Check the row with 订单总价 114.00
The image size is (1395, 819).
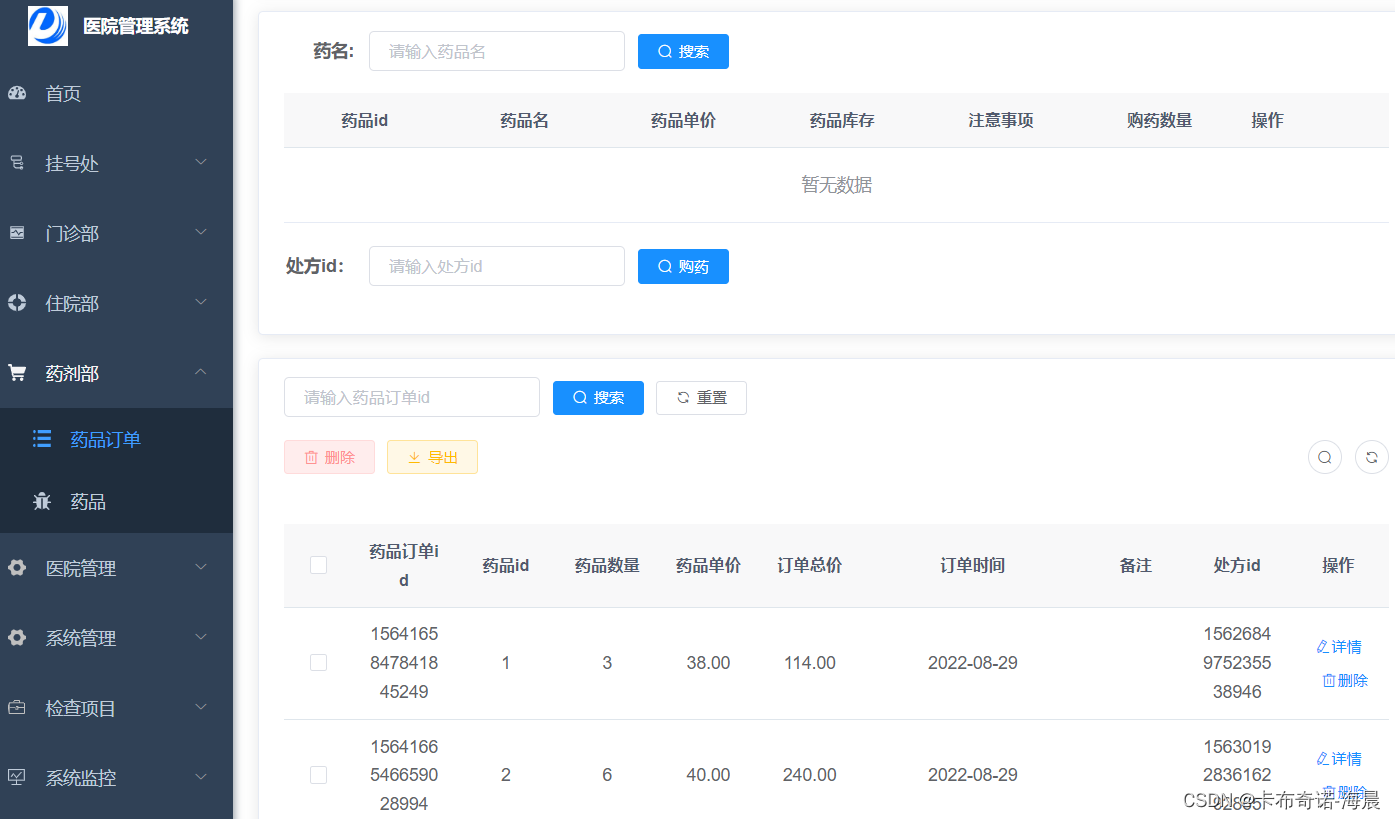pos(318,662)
